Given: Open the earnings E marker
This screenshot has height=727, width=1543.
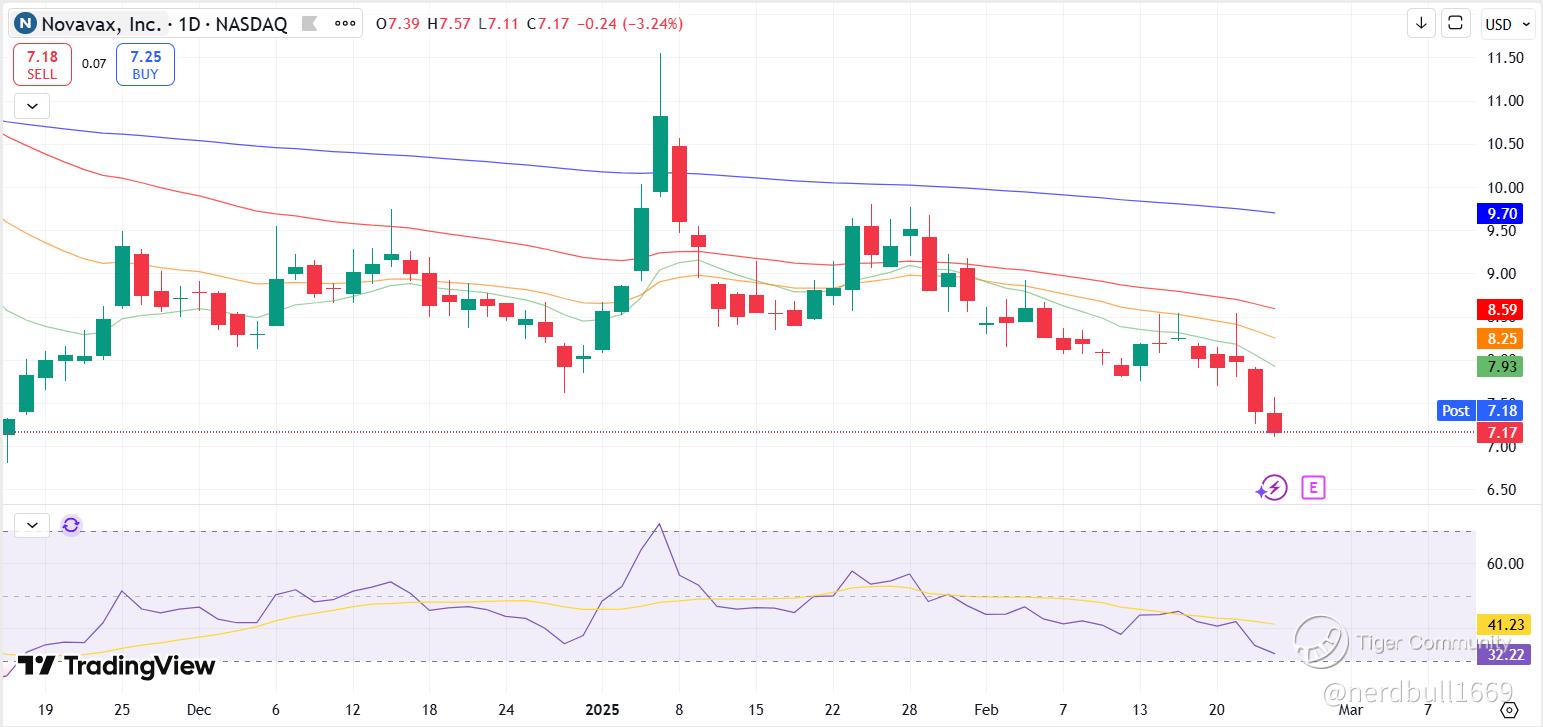Looking at the screenshot, I should pyautogui.click(x=1313, y=488).
